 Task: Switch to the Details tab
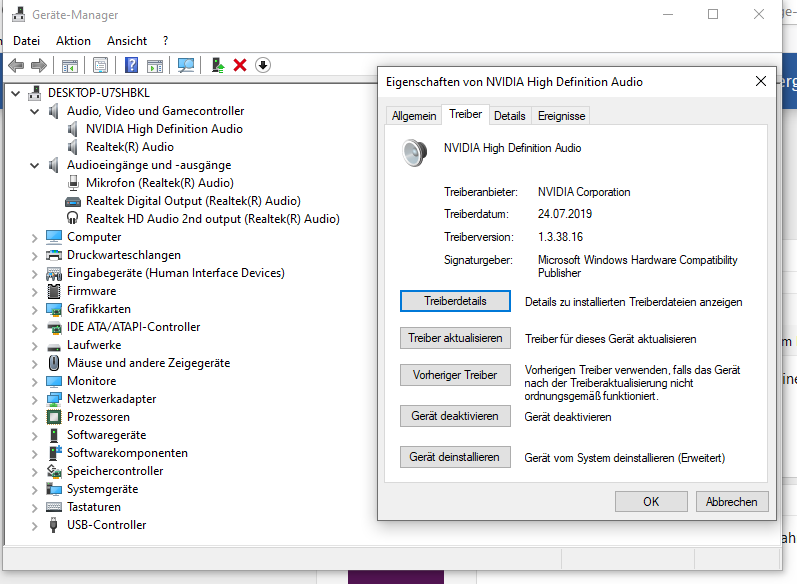[x=509, y=116]
